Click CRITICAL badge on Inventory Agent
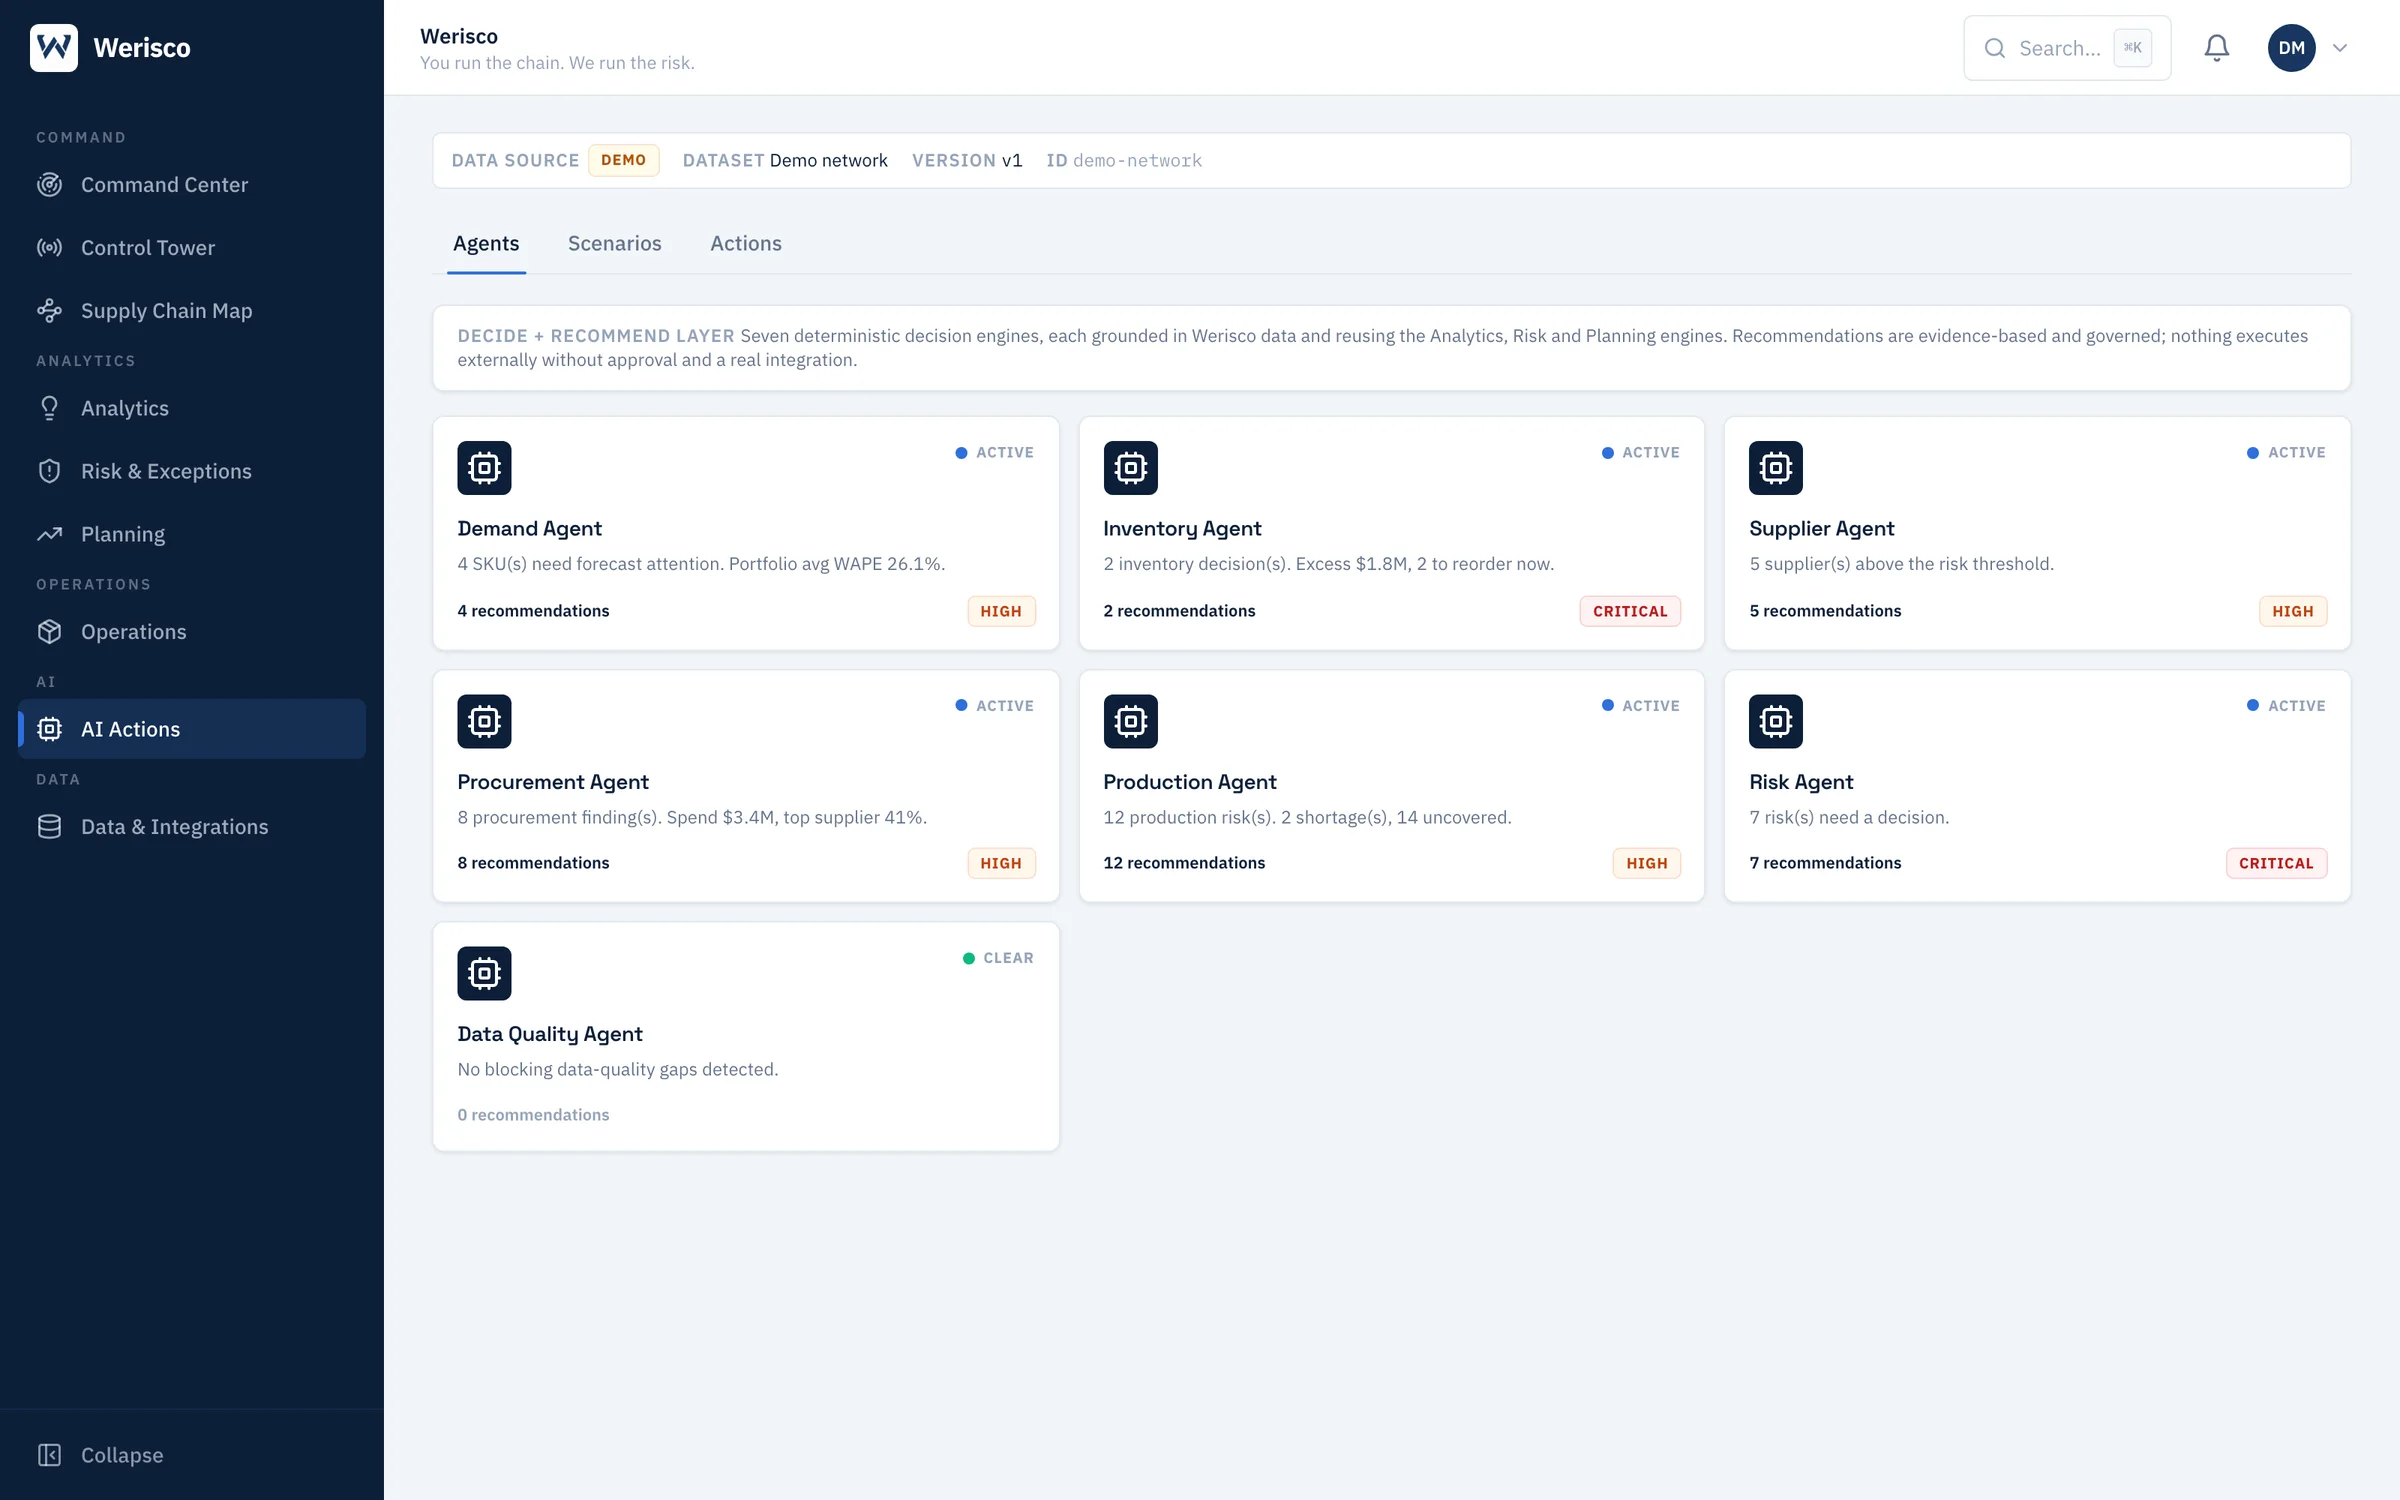The image size is (2400, 1500). 1630,611
